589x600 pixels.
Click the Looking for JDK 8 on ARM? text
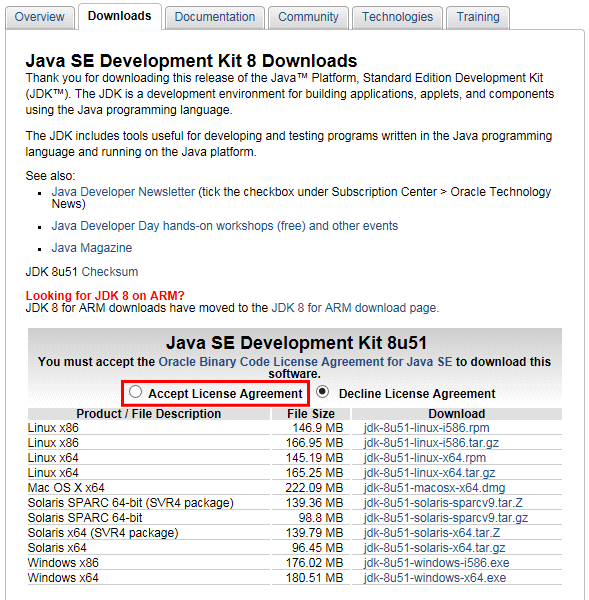point(105,295)
